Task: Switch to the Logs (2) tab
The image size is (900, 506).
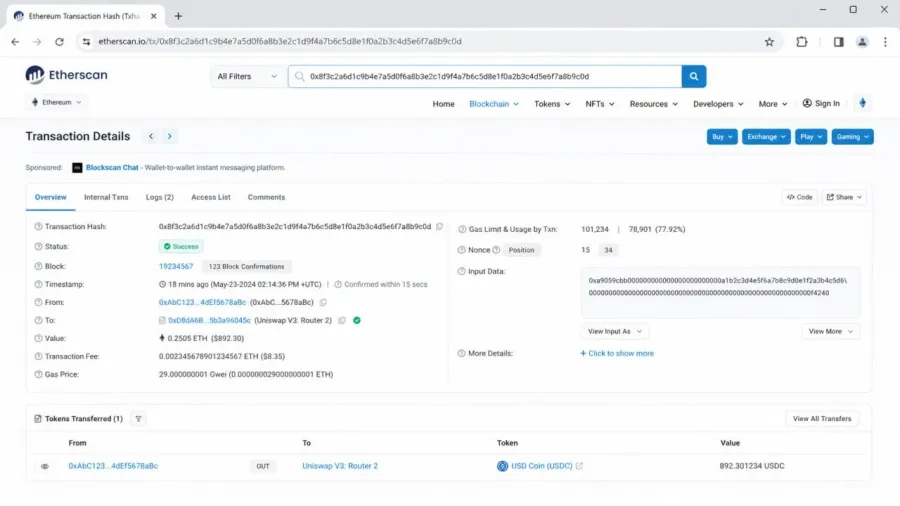Action: [x=160, y=197]
